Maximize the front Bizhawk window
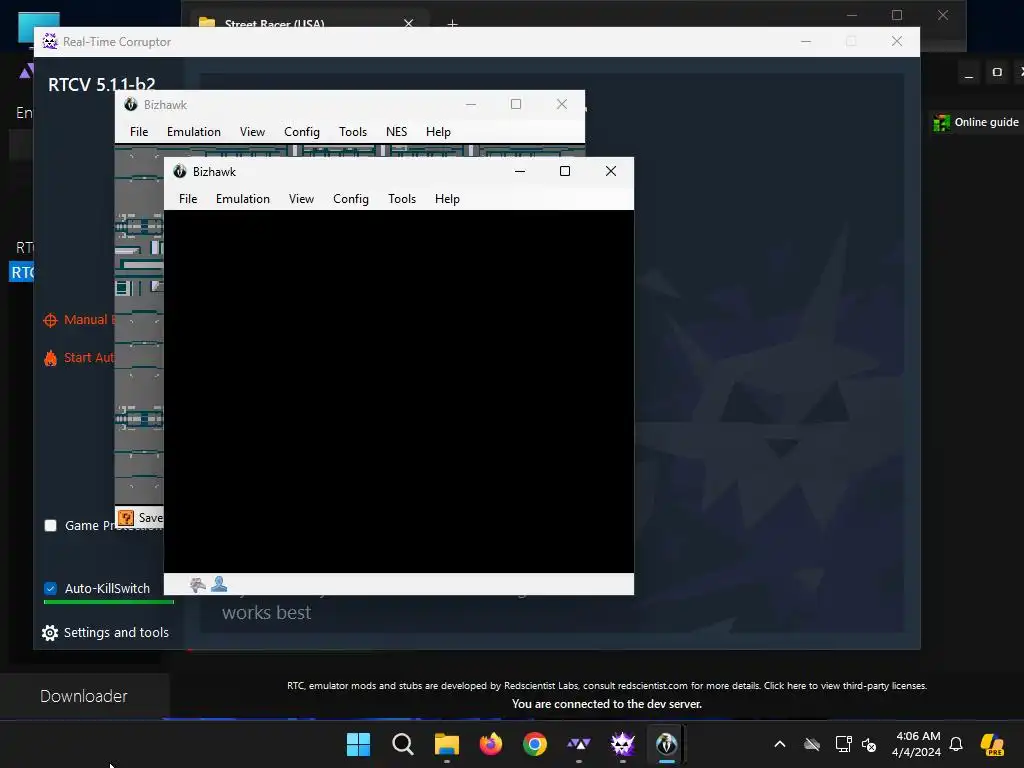This screenshot has width=1024, height=768. pos(565,171)
